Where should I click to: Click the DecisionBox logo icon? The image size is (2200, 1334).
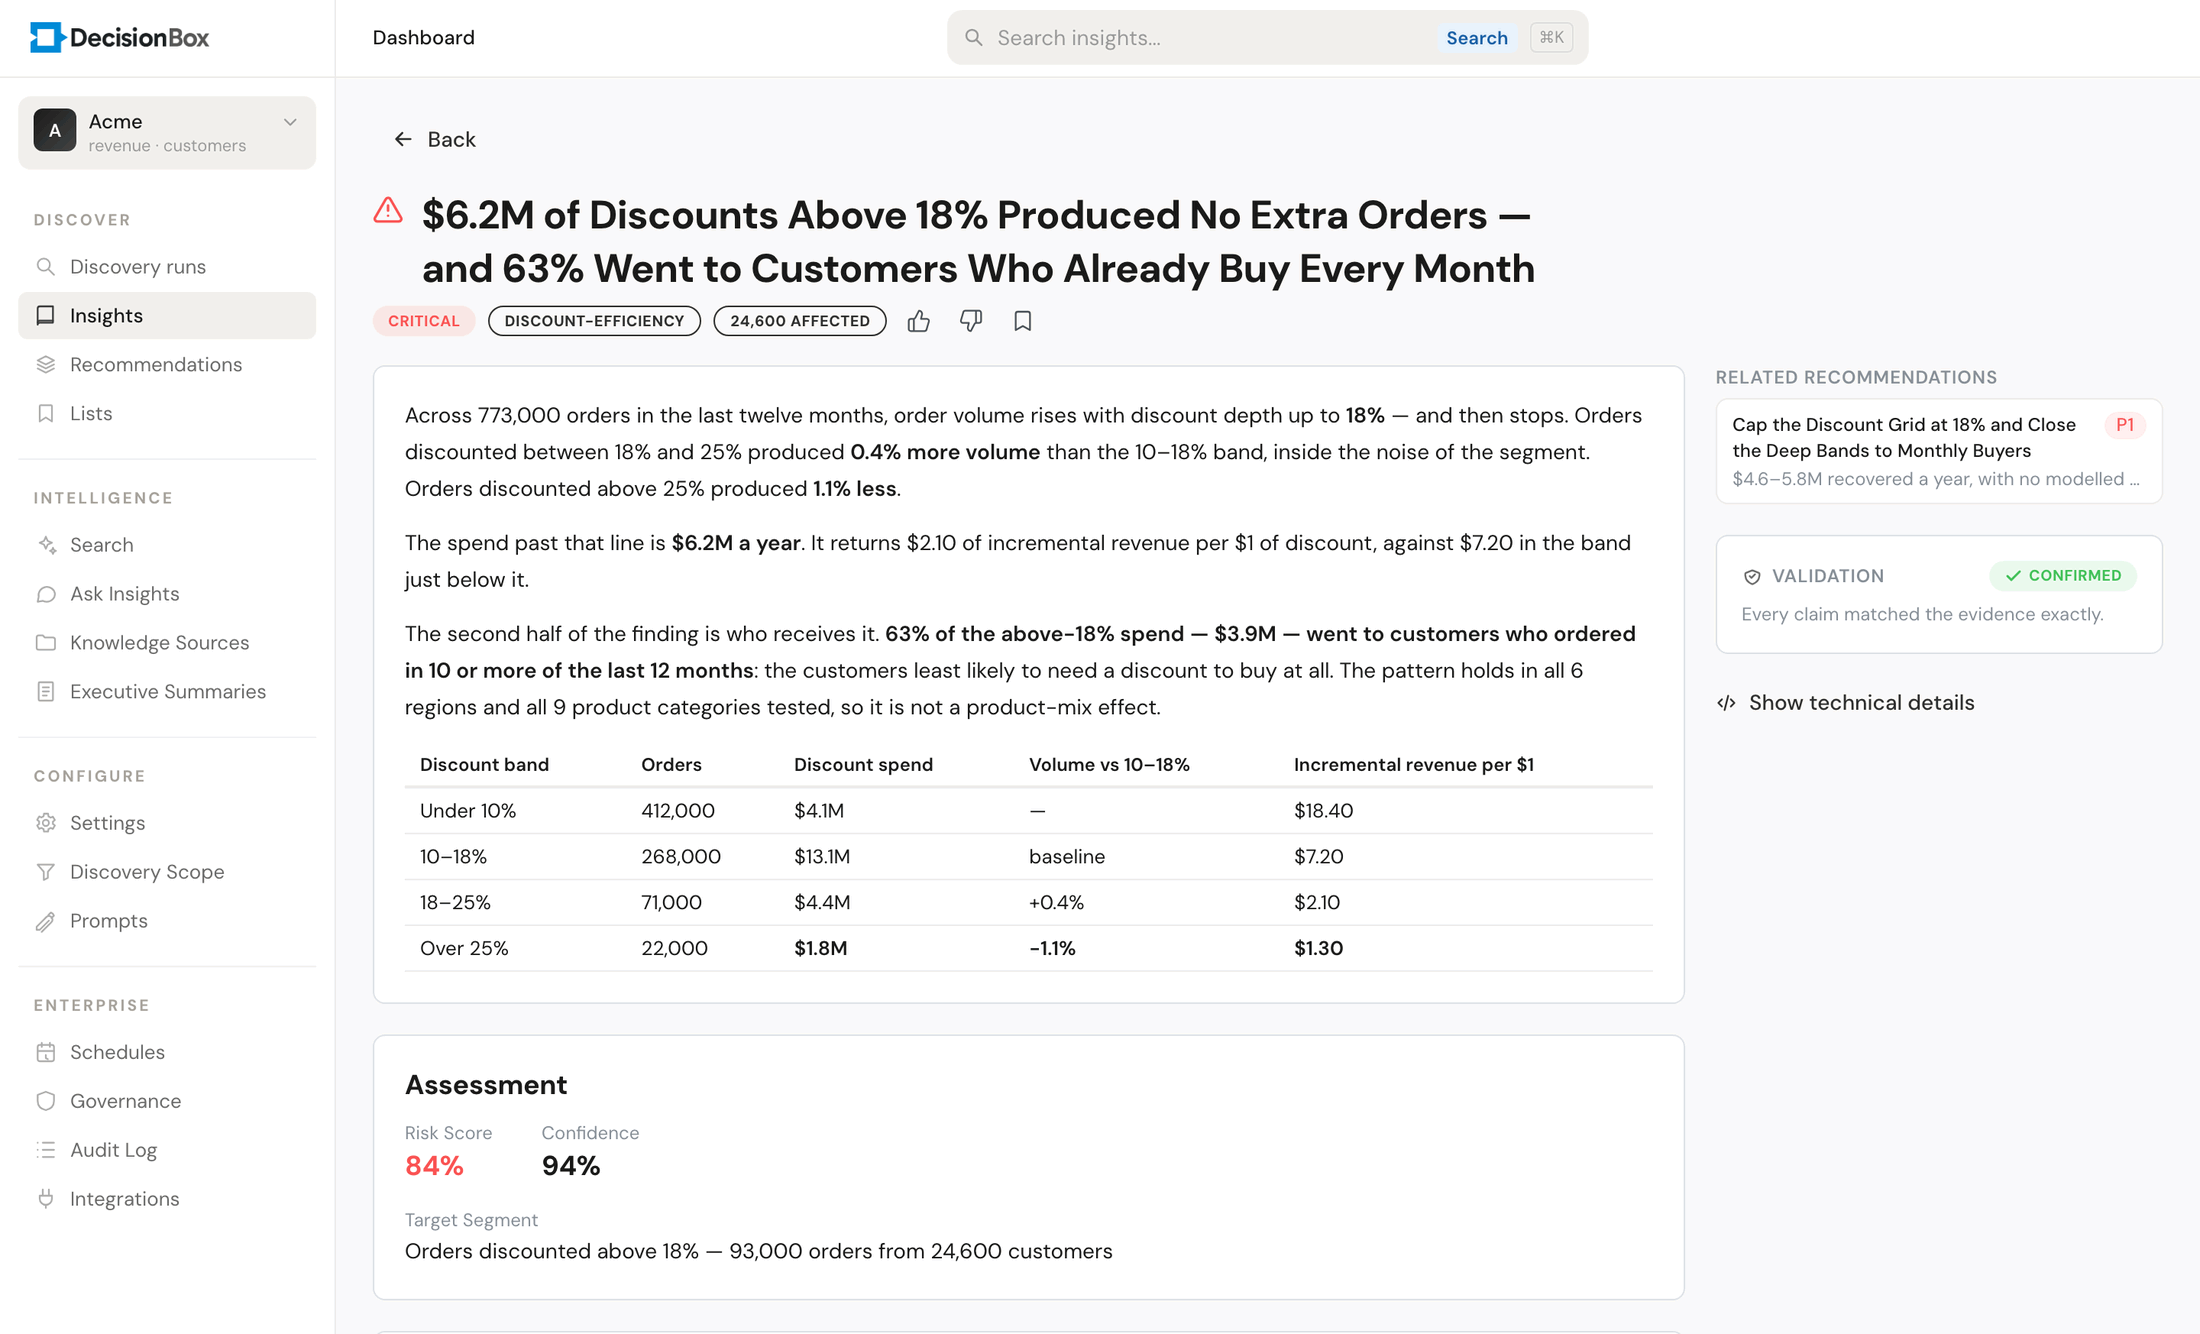pos(47,38)
